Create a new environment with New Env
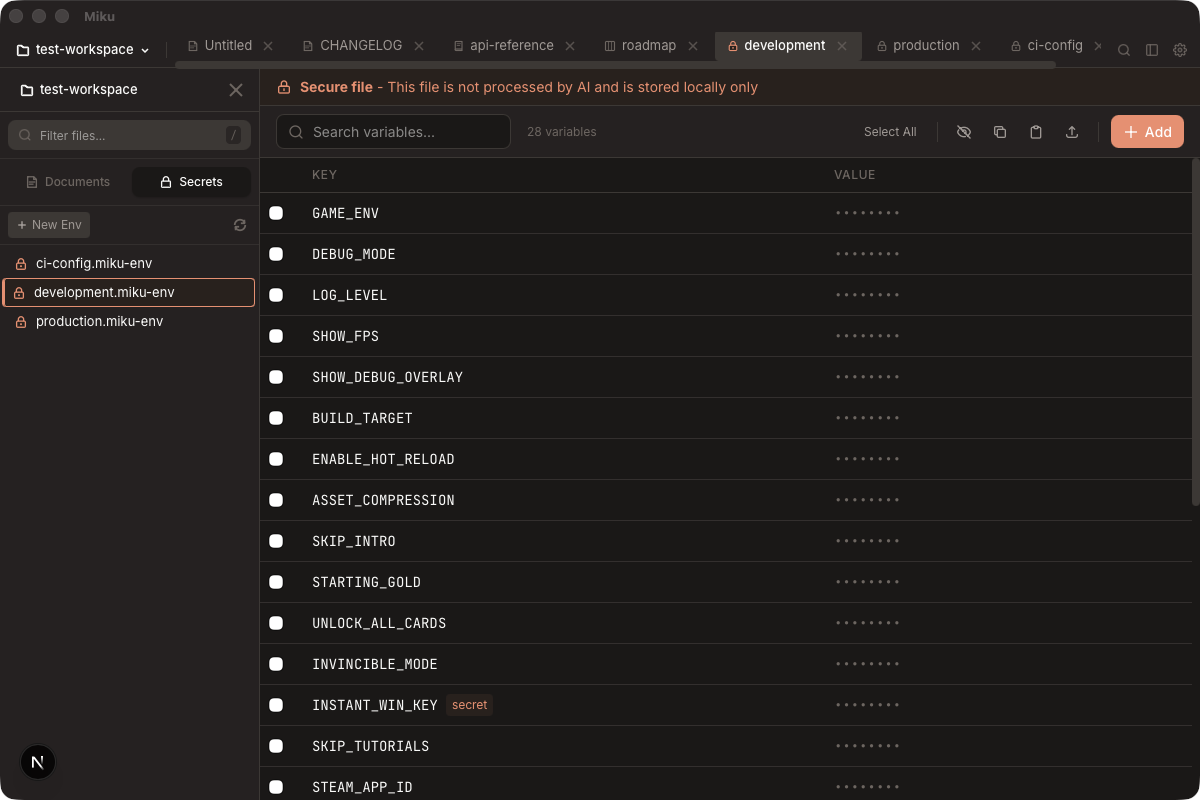The image size is (1200, 800). [48, 225]
